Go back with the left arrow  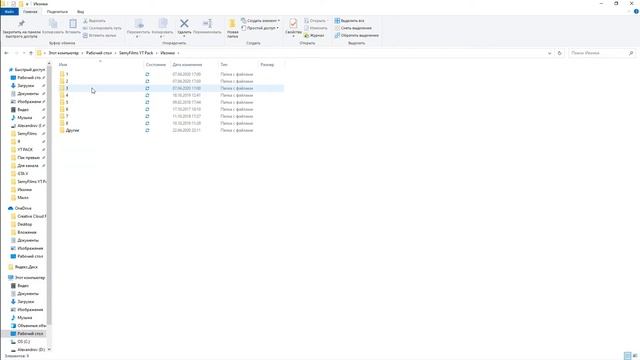point(6,53)
